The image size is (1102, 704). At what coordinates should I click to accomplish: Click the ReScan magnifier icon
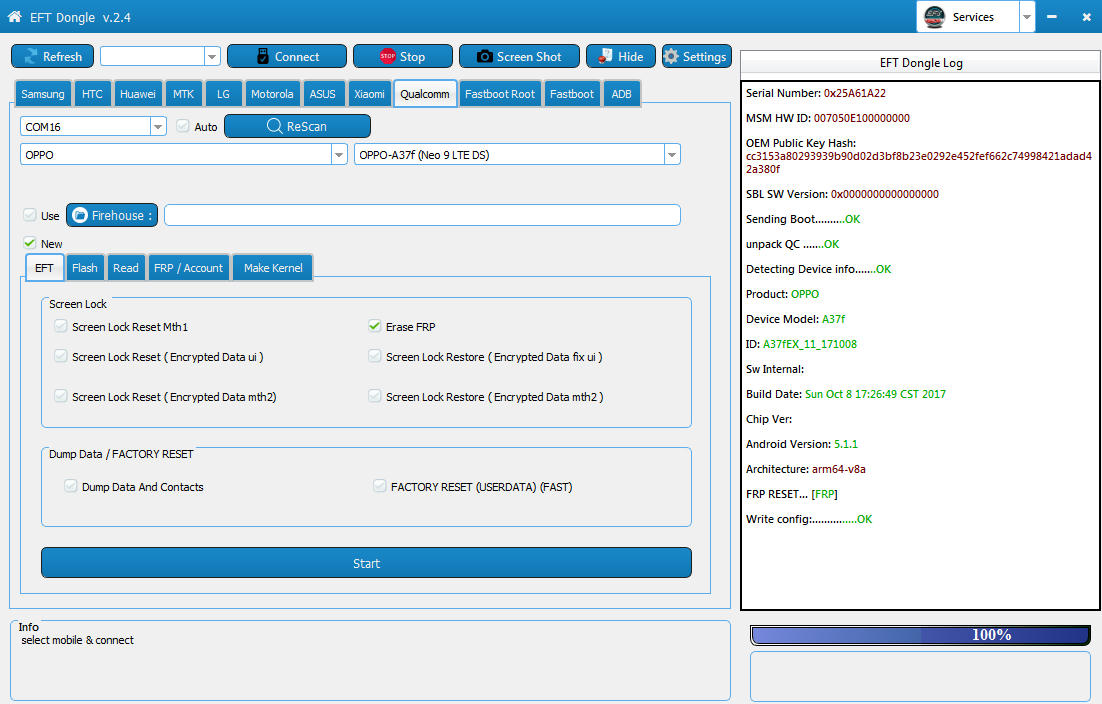point(274,126)
